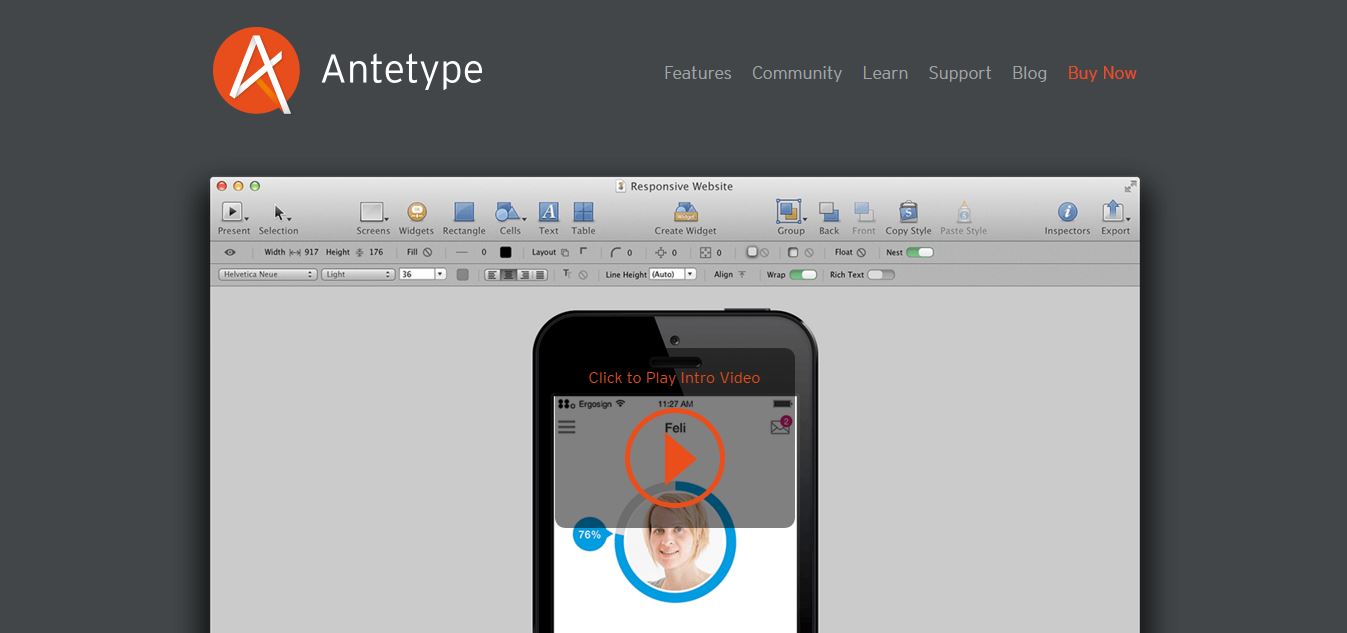1347x633 pixels.
Task: Play the intro video
Action: point(675,459)
